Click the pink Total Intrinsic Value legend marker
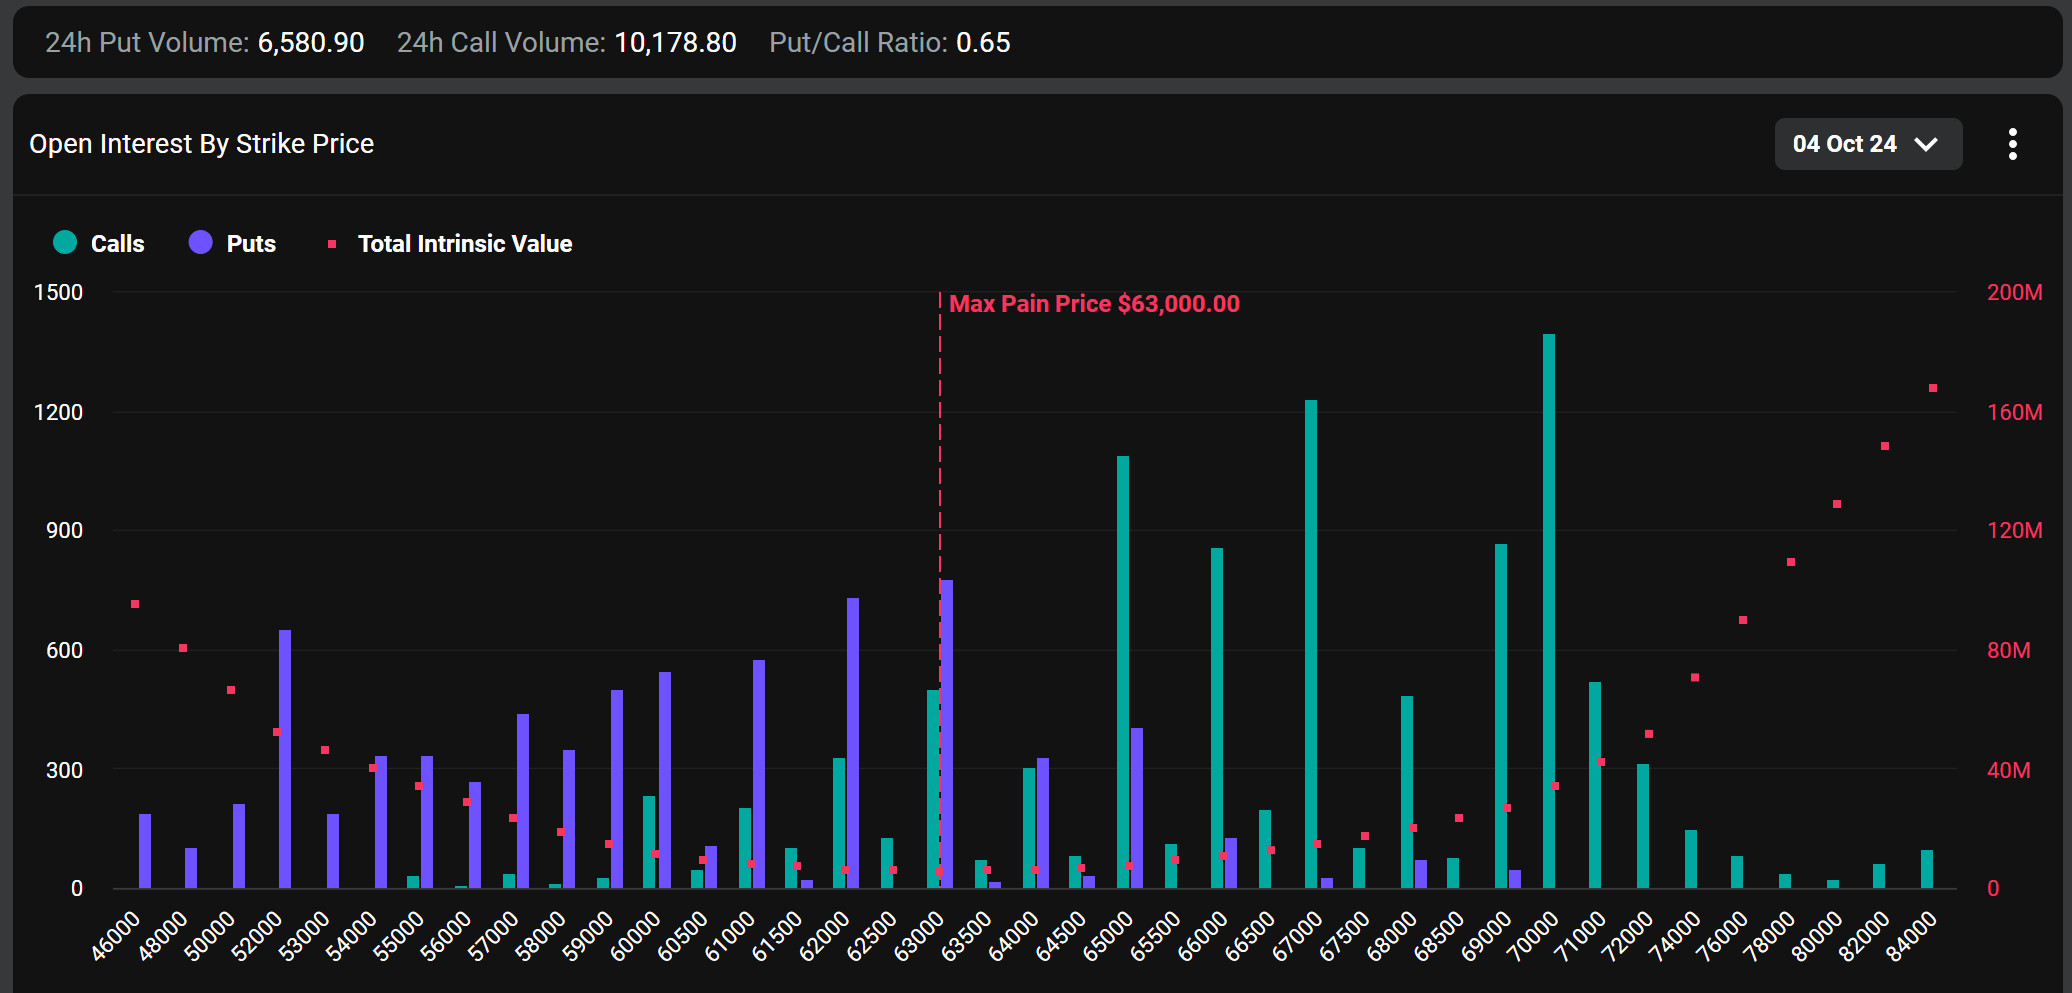2072x993 pixels. 332,243
